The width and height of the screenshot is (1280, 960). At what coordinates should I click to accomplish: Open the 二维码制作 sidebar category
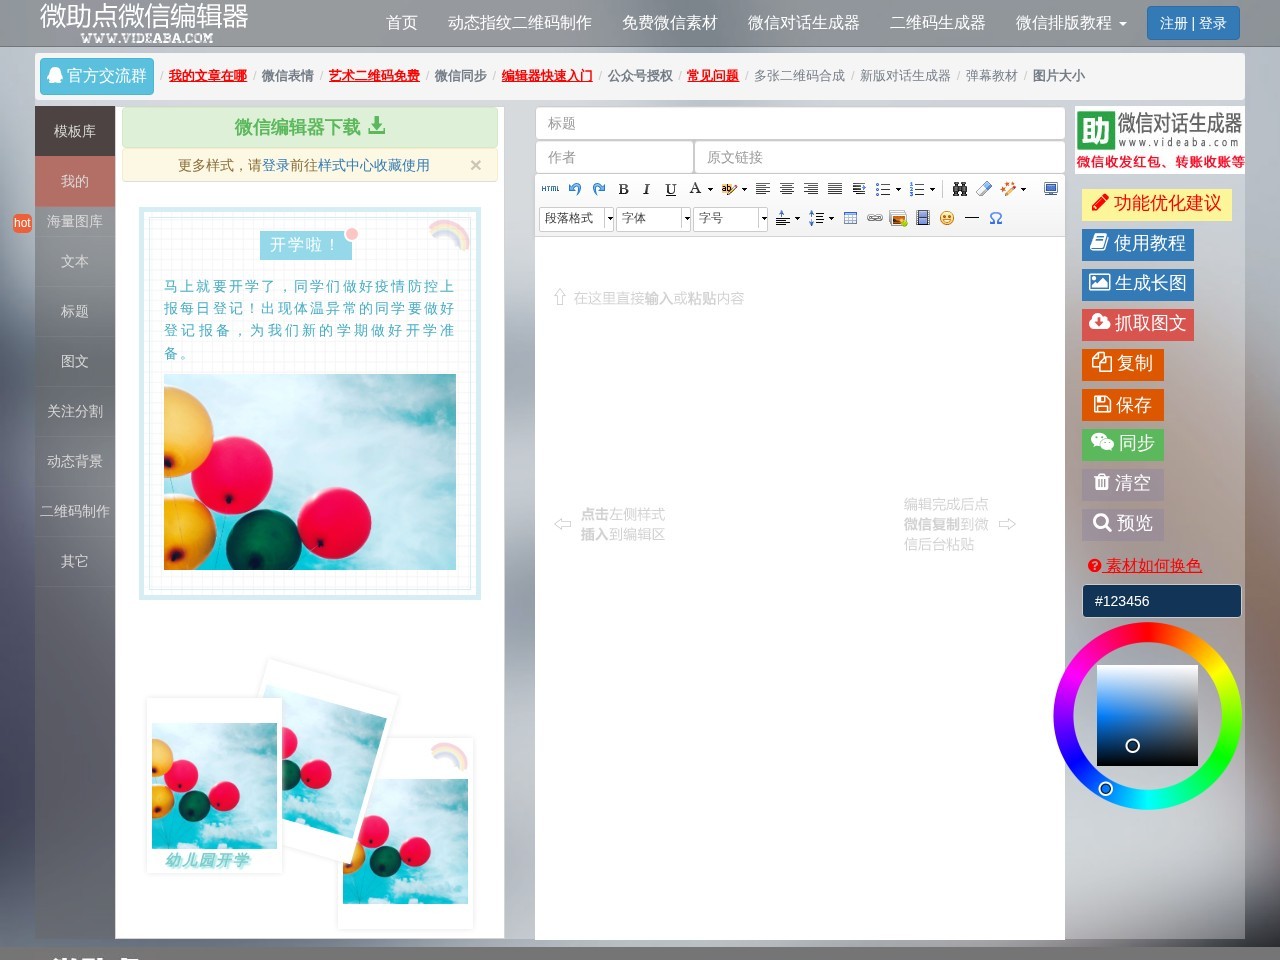[x=75, y=511]
